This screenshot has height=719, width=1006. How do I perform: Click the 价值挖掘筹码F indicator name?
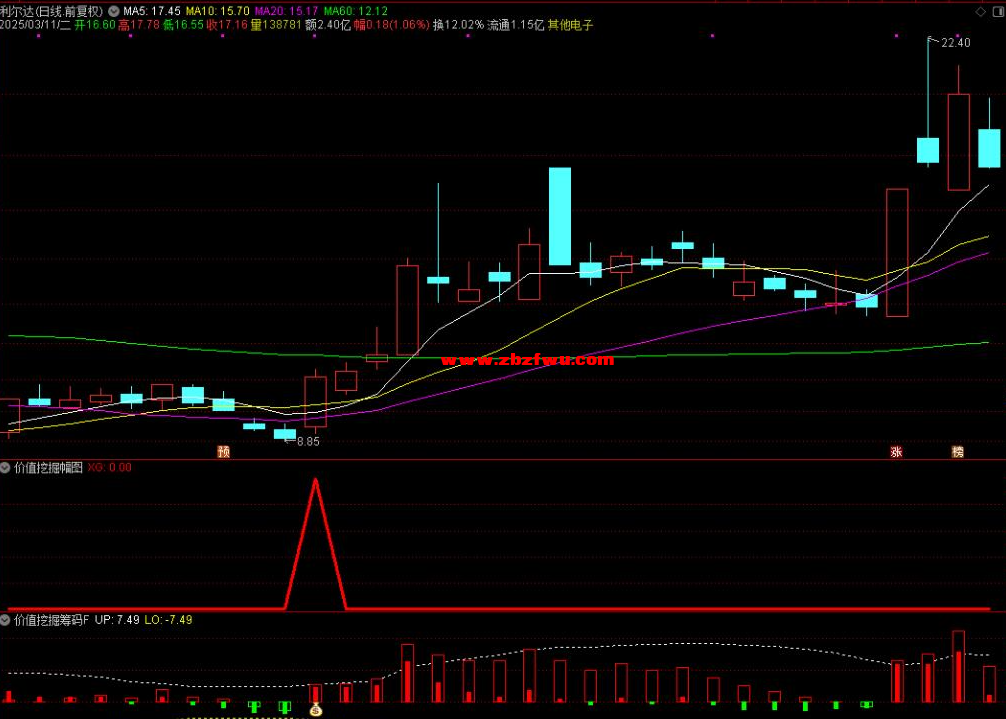pos(51,620)
